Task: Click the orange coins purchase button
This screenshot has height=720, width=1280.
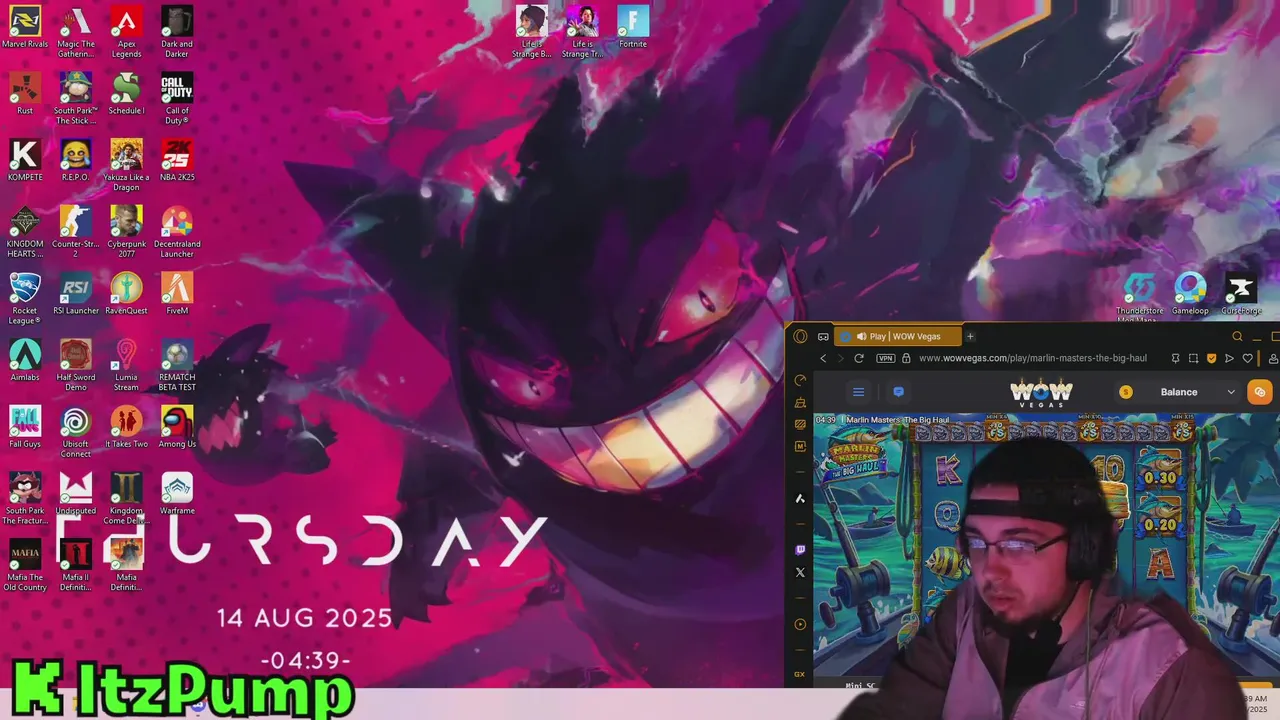Action: point(1260,392)
